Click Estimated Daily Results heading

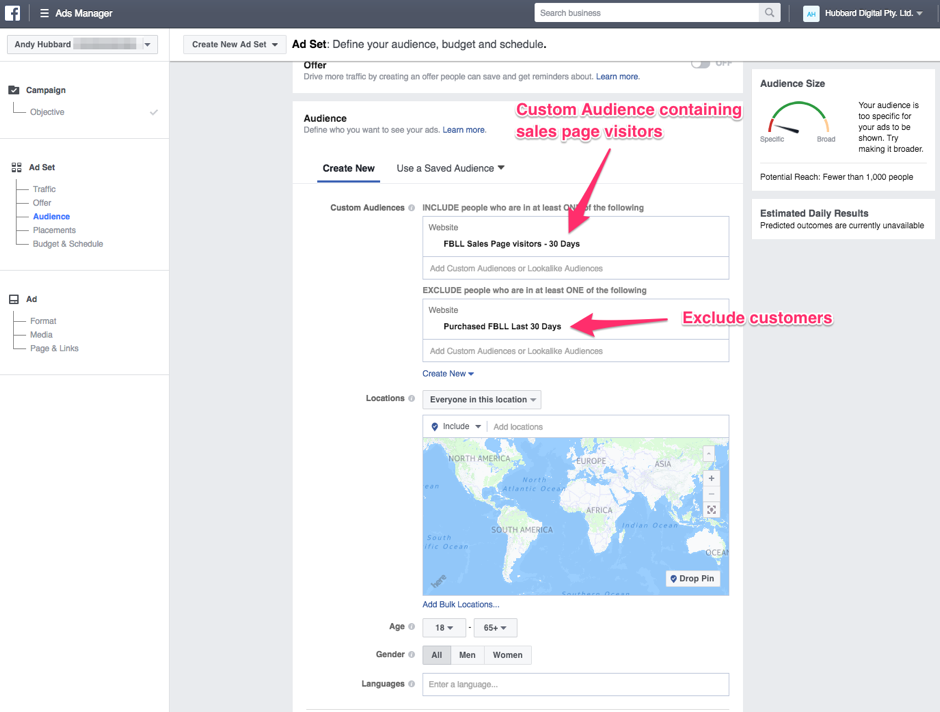(814, 213)
